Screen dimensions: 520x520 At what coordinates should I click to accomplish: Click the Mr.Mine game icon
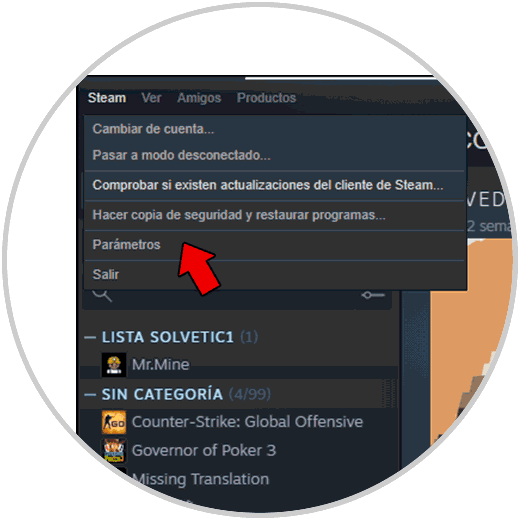[x=114, y=365]
